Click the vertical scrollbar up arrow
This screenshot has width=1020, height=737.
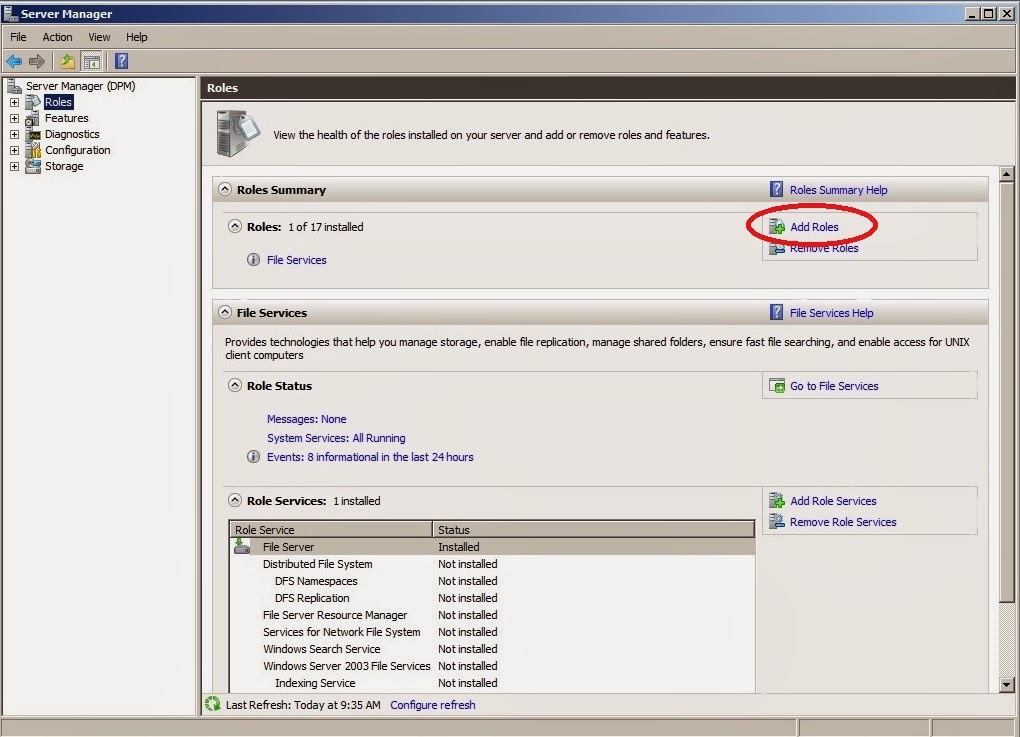pyautogui.click(x=1006, y=174)
